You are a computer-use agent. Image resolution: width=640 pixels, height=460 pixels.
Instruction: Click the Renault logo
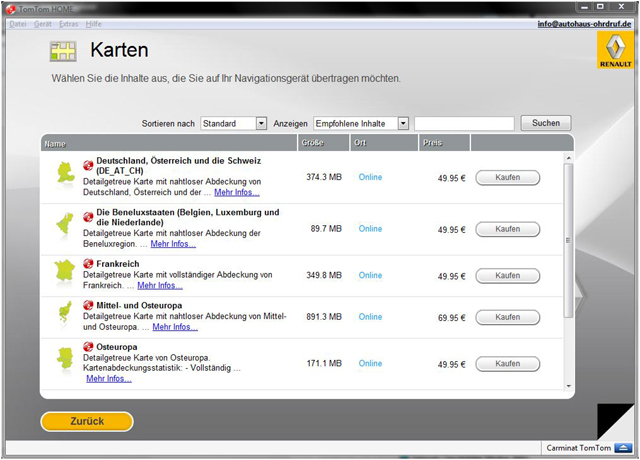pos(614,49)
